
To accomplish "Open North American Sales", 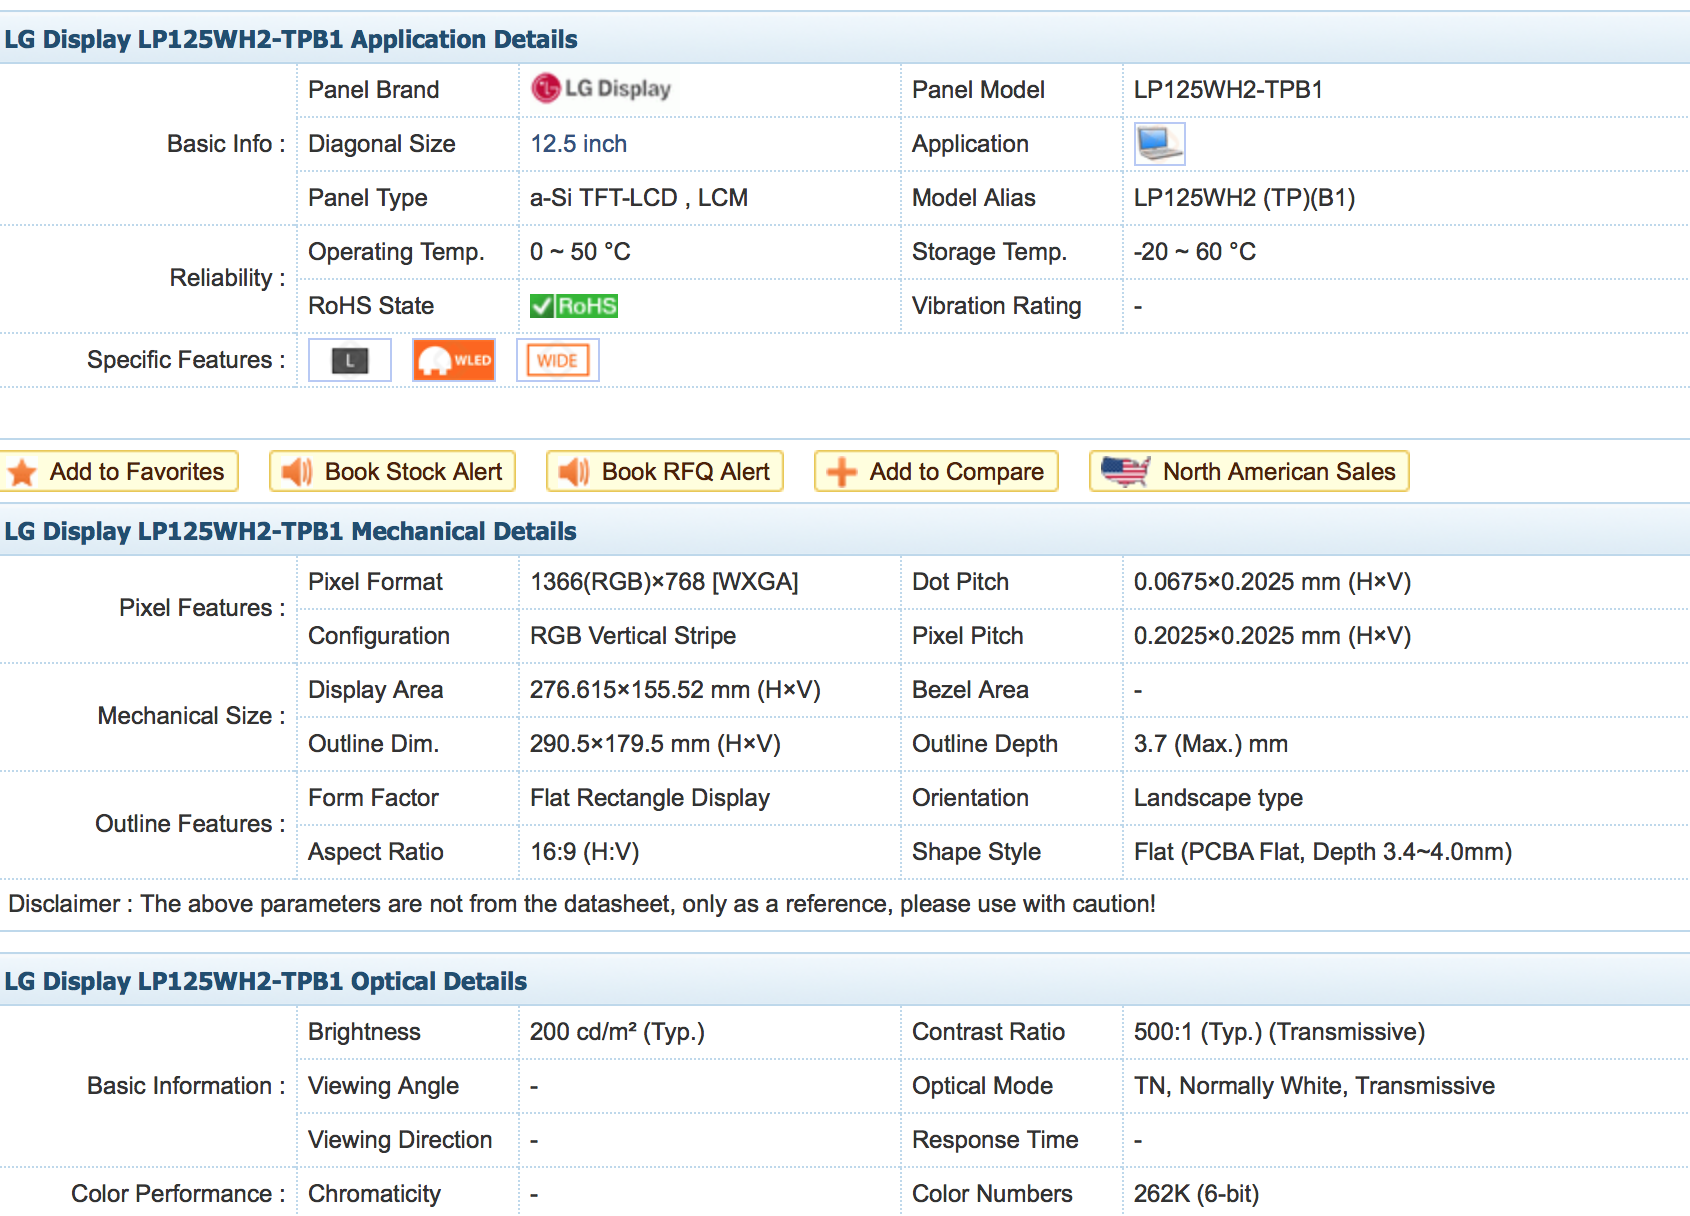I will pyautogui.click(x=1249, y=471).
